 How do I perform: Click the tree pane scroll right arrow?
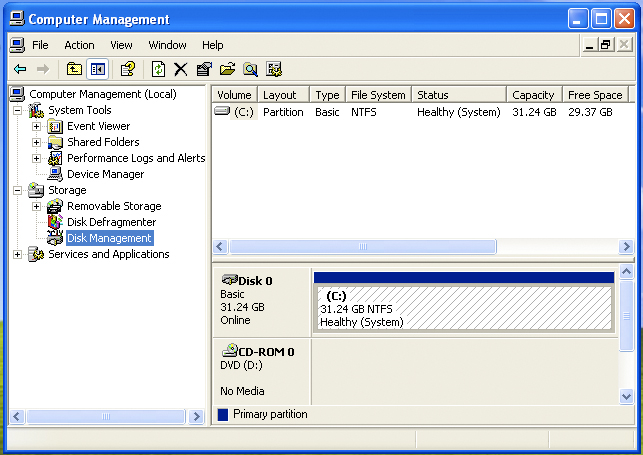click(x=196, y=416)
